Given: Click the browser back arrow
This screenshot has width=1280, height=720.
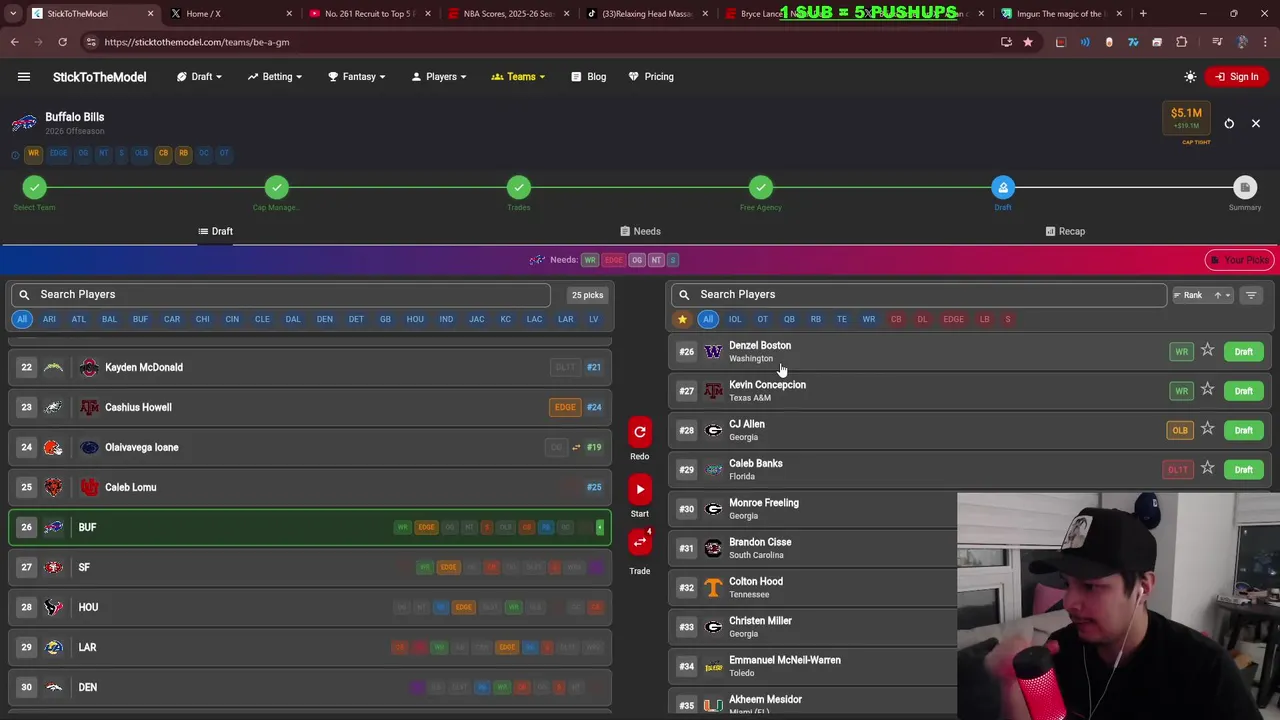Looking at the screenshot, I should (15, 42).
